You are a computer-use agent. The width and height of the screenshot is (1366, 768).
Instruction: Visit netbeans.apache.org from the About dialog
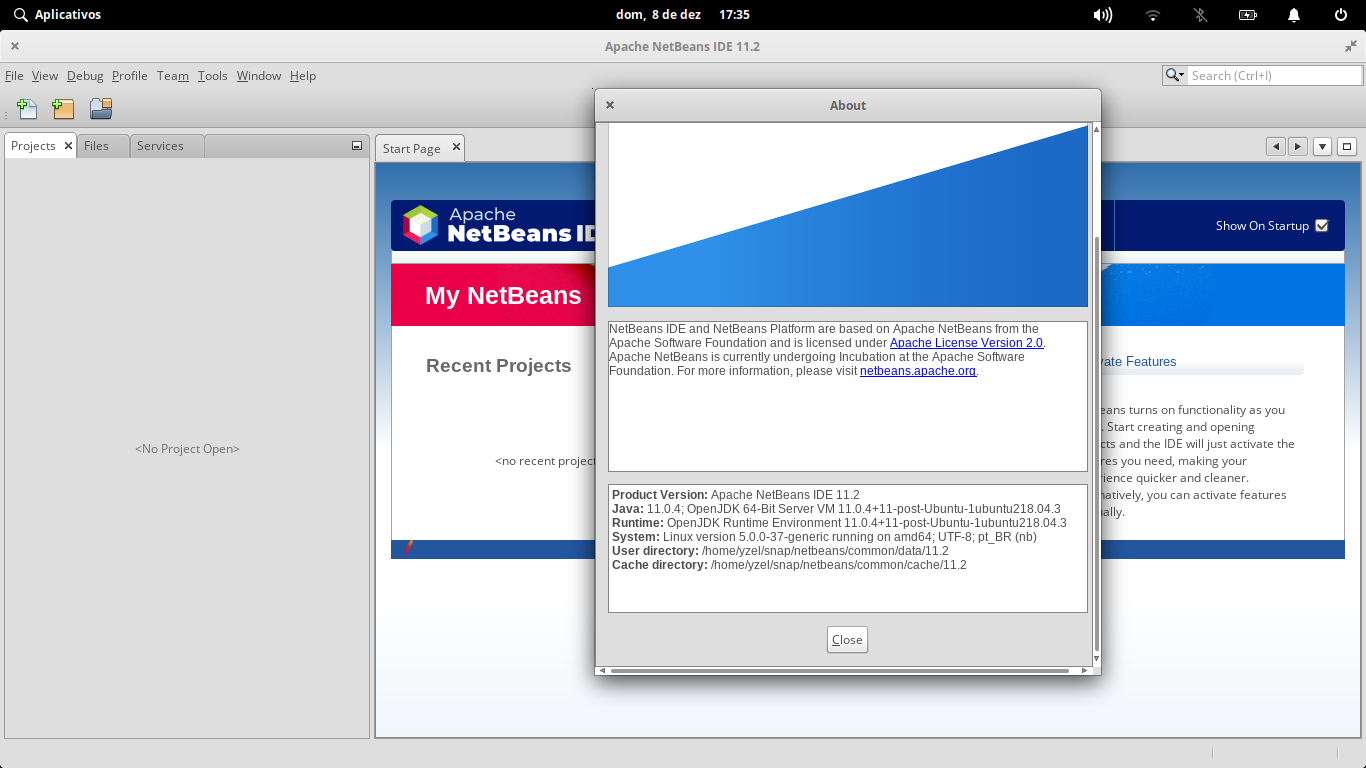tap(917, 370)
